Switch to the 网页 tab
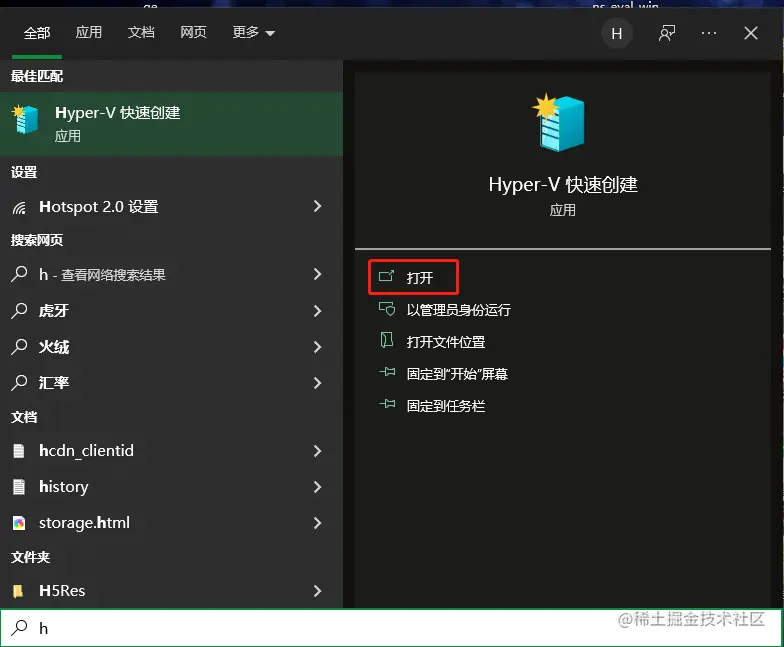 (194, 32)
